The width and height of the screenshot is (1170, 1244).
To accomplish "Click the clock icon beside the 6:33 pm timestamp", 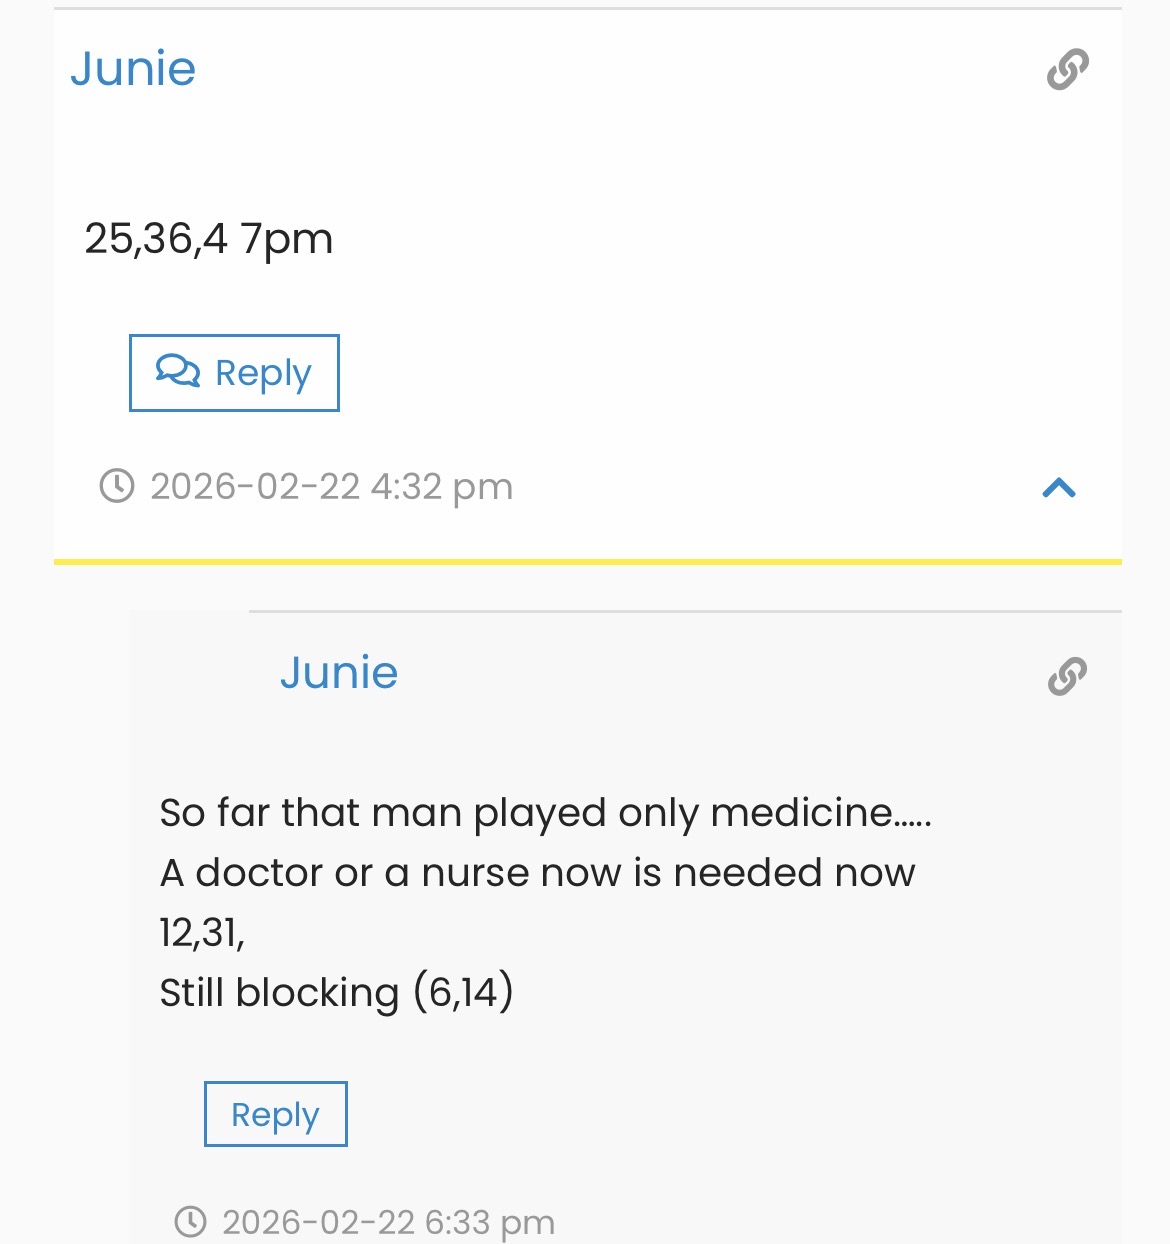I will click(x=190, y=1221).
